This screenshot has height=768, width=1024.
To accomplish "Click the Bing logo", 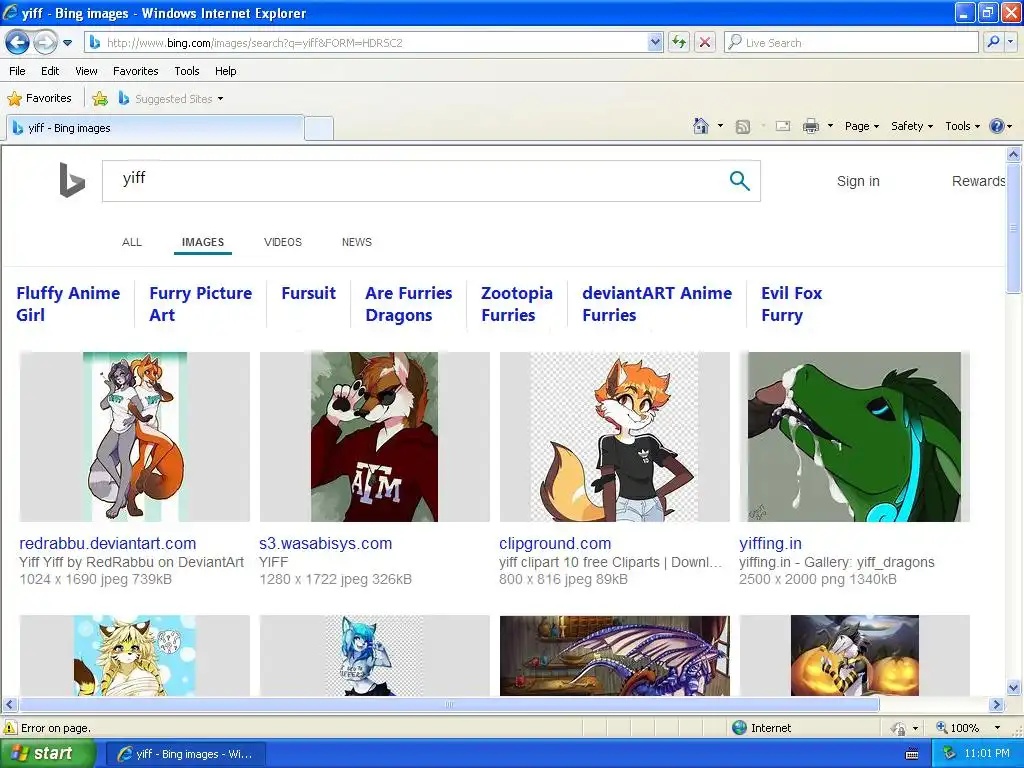I will tap(72, 180).
